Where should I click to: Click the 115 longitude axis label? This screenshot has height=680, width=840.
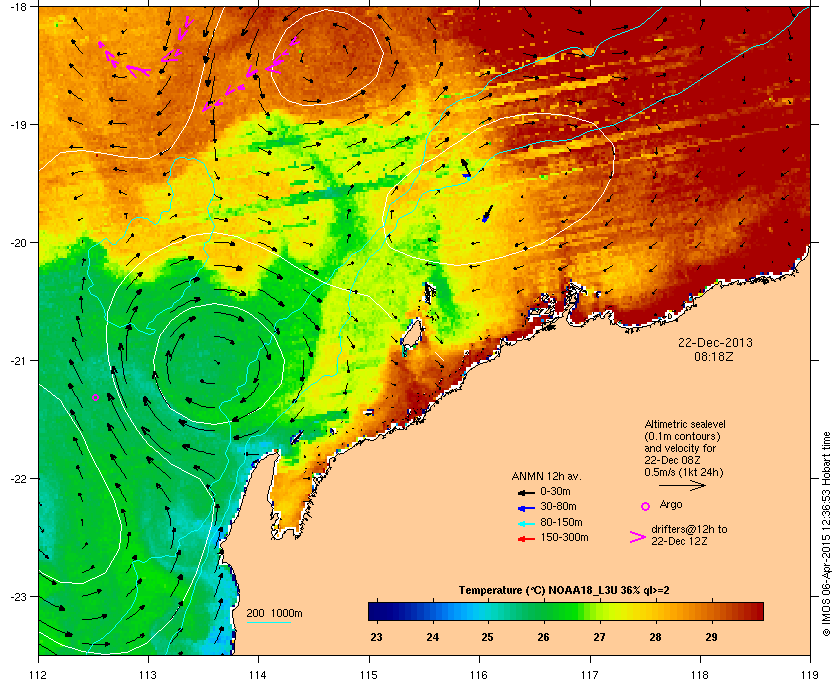369,674
